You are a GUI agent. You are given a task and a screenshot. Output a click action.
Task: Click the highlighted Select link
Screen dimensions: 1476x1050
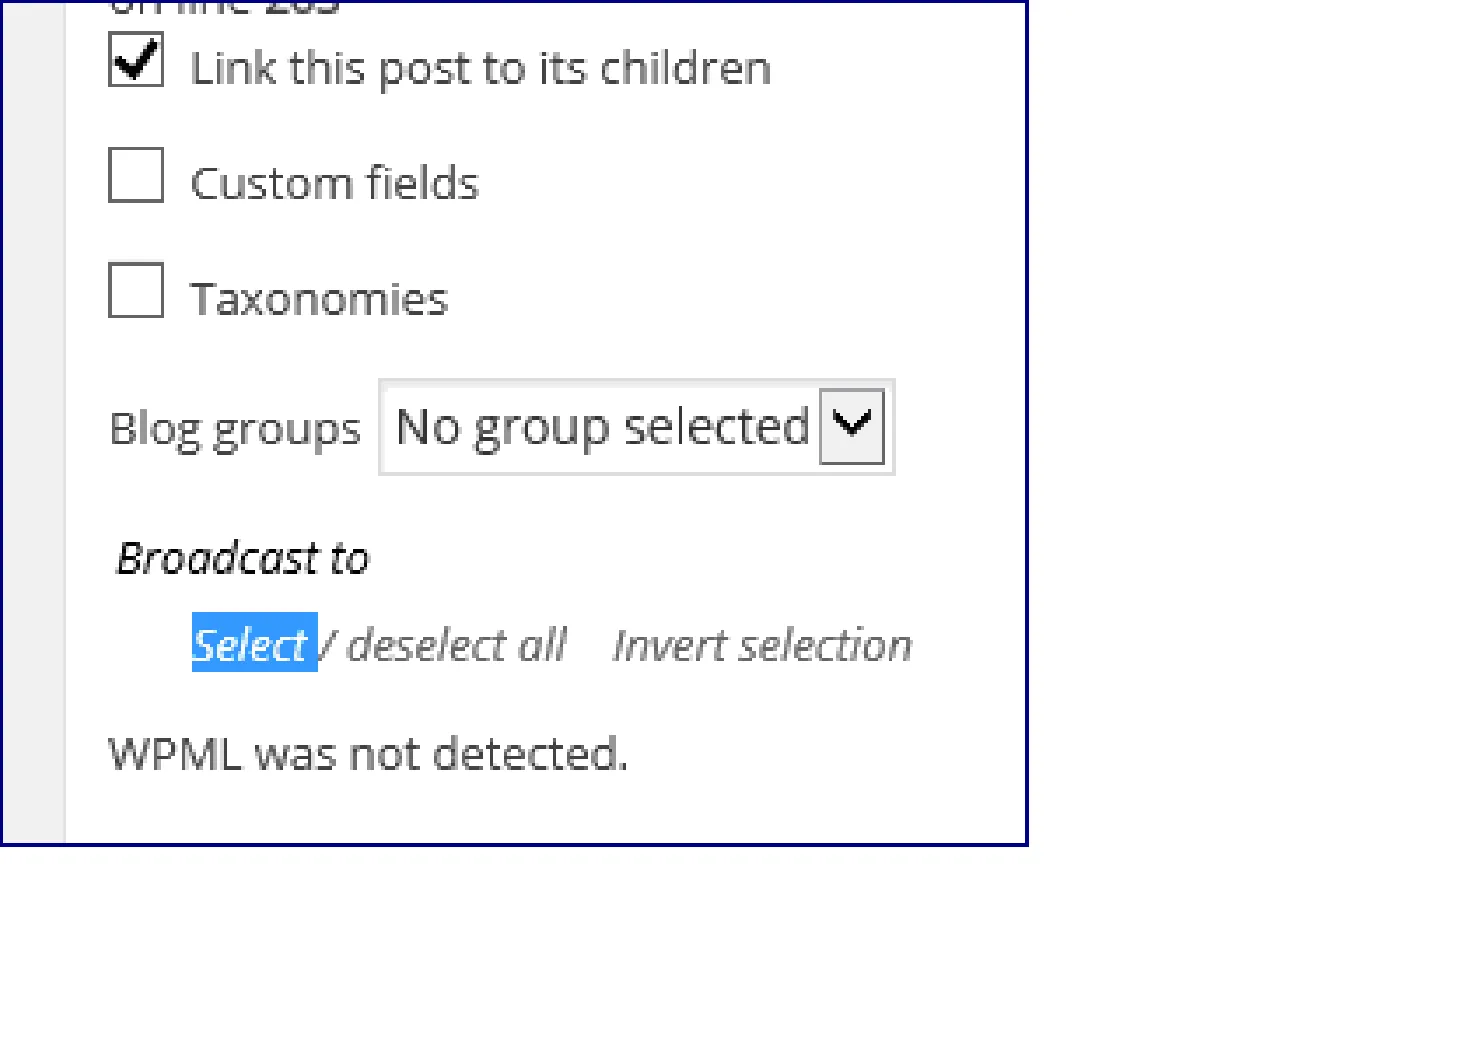[x=254, y=643]
